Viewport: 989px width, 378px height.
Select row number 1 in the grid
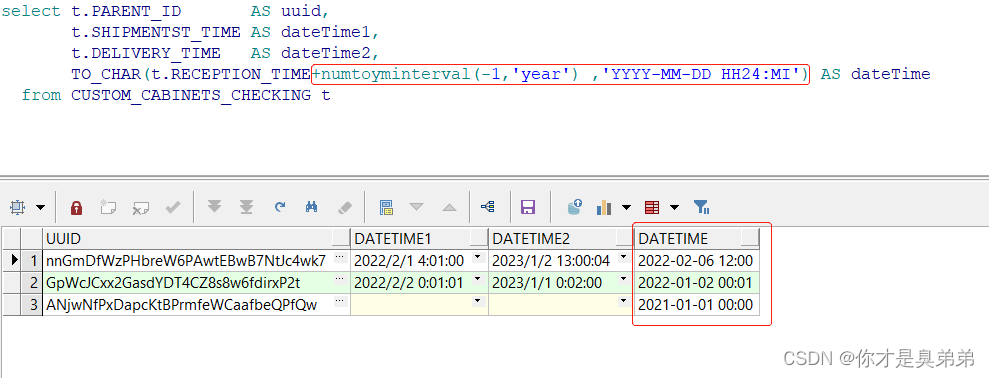32,260
